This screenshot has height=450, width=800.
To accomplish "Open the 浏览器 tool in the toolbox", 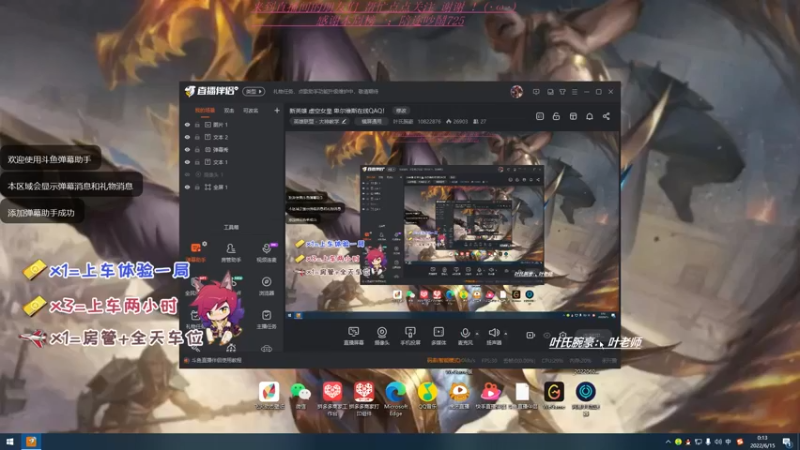I will coord(266,286).
